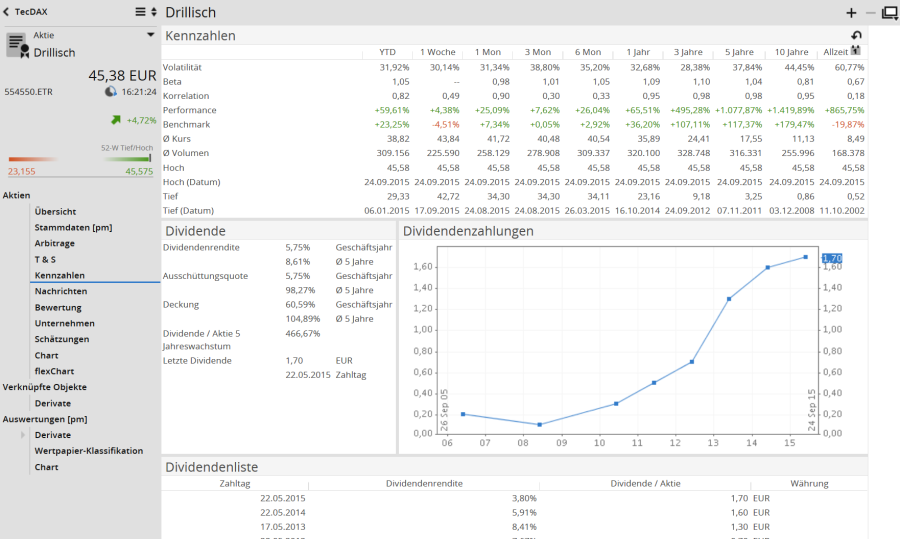The height and width of the screenshot is (539, 900).
Task: Open the Nachrichten section
Action: [x=60, y=291]
